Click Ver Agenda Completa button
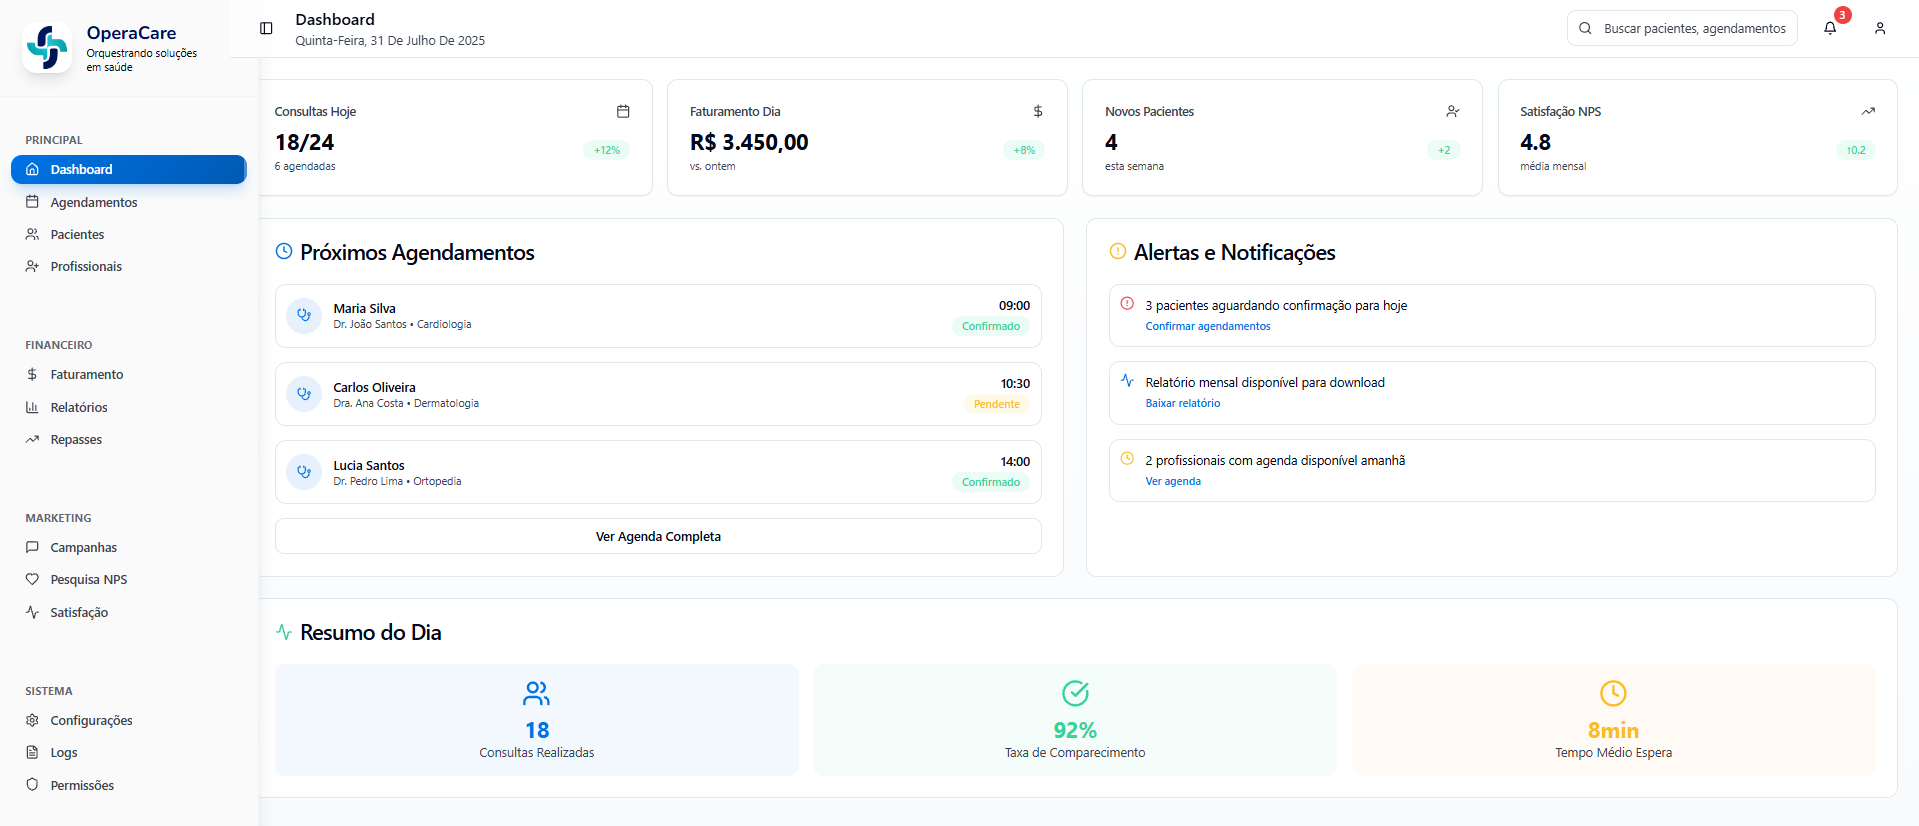 click(x=658, y=536)
